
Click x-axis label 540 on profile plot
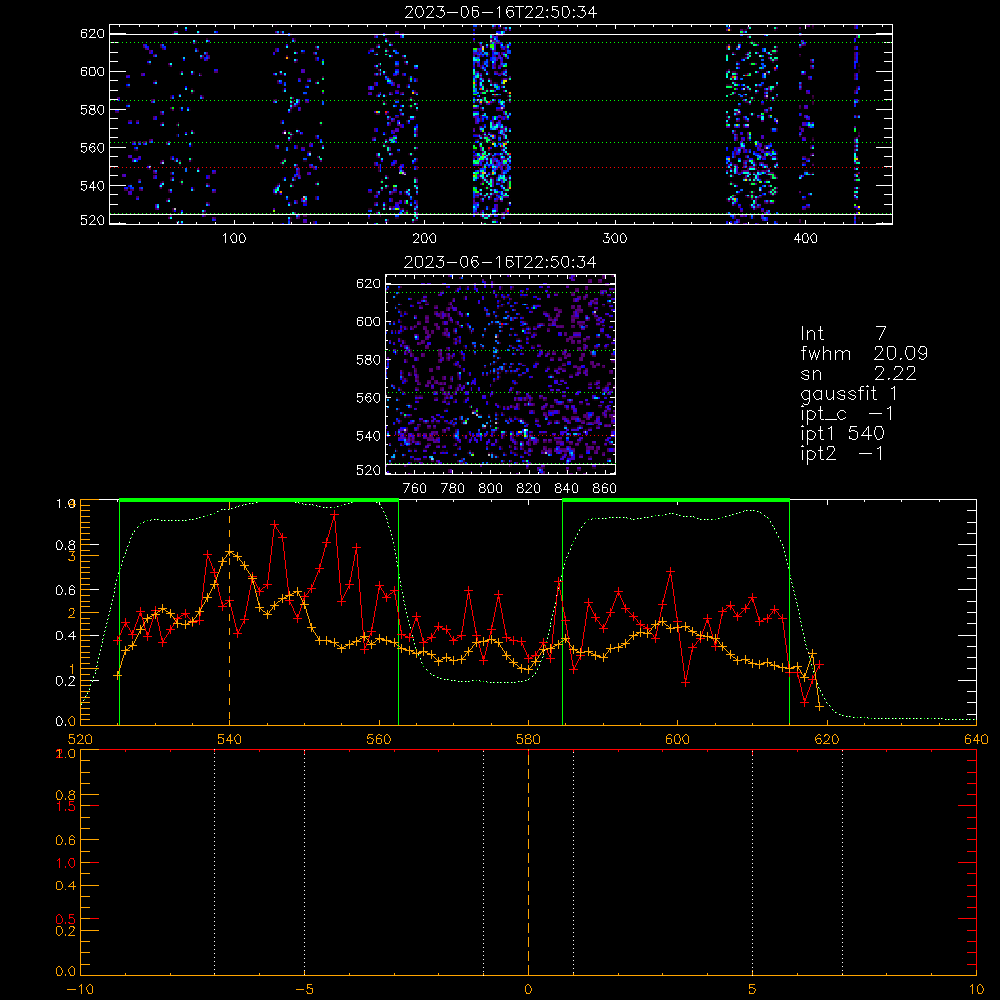230,739
